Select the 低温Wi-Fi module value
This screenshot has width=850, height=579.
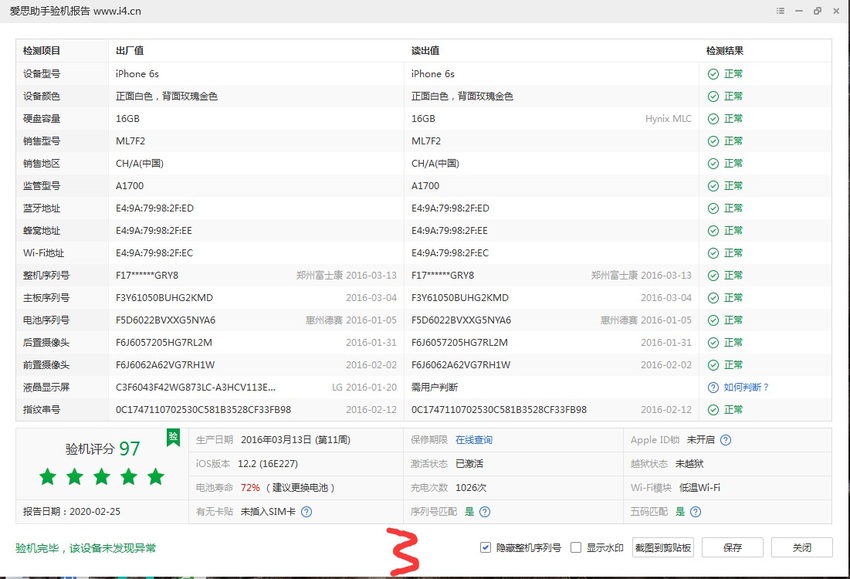(700, 487)
